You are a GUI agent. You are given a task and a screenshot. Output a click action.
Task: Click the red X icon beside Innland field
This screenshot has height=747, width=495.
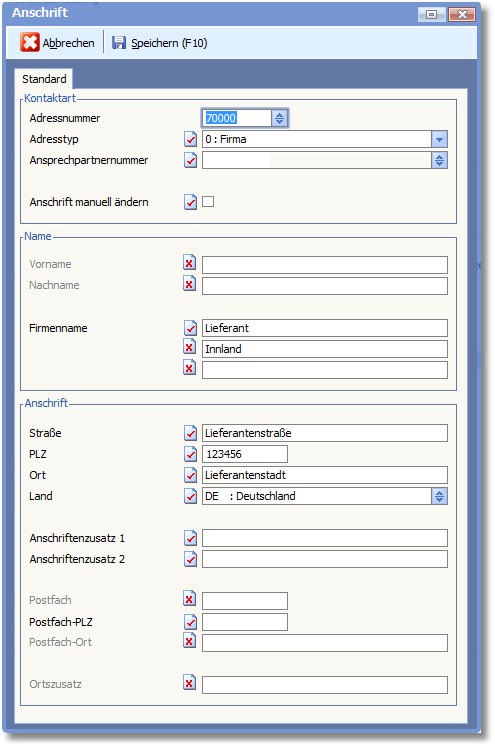190,347
